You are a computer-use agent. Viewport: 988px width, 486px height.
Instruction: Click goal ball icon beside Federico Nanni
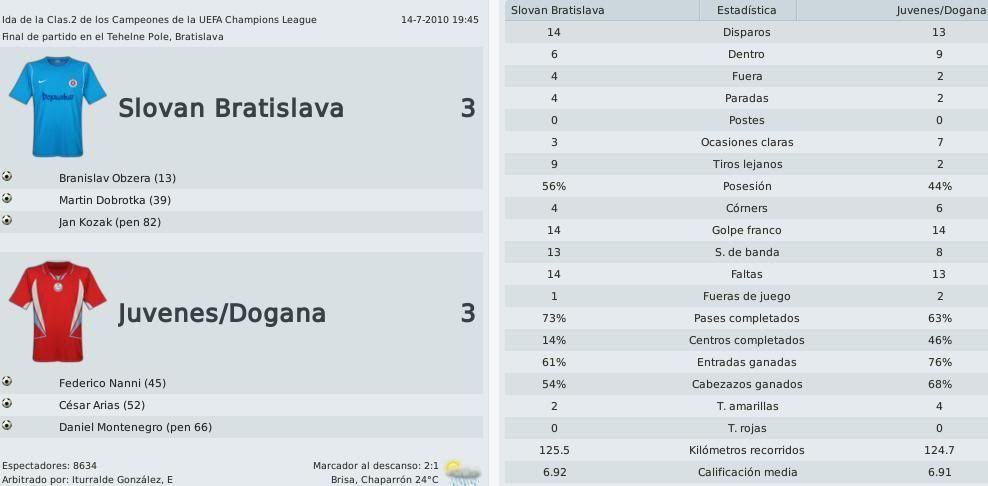[7, 381]
